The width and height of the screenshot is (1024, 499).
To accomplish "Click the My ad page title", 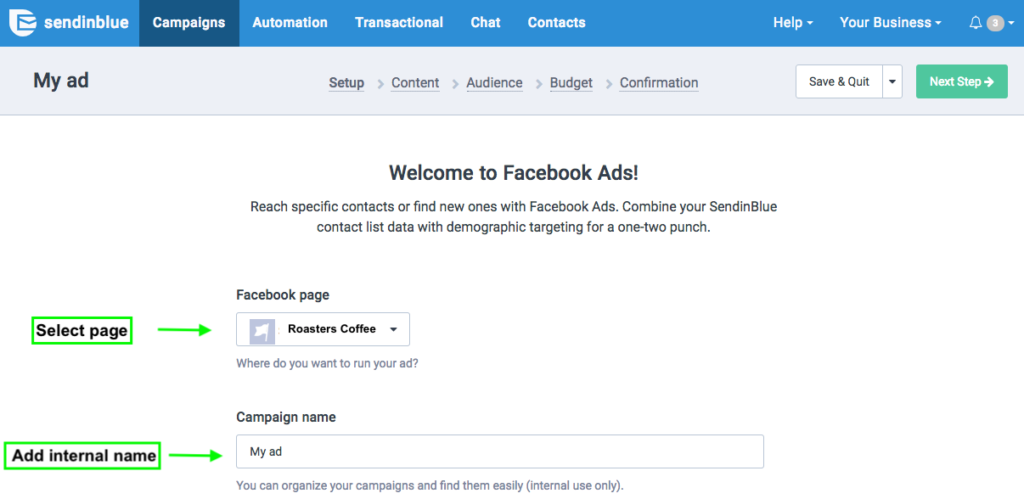I will click(x=61, y=81).
